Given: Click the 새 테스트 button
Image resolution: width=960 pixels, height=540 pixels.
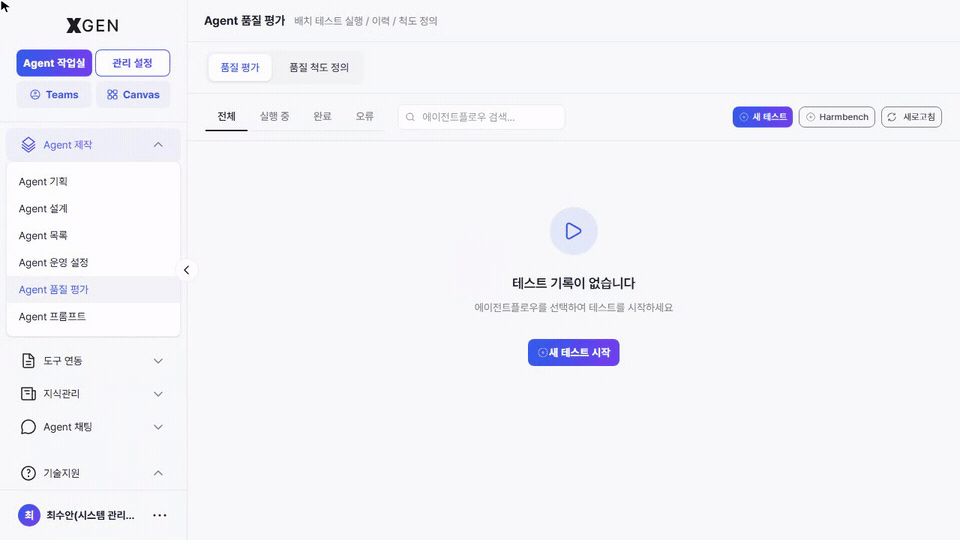Looking at the screenshot, I should (x=763, y=117).
